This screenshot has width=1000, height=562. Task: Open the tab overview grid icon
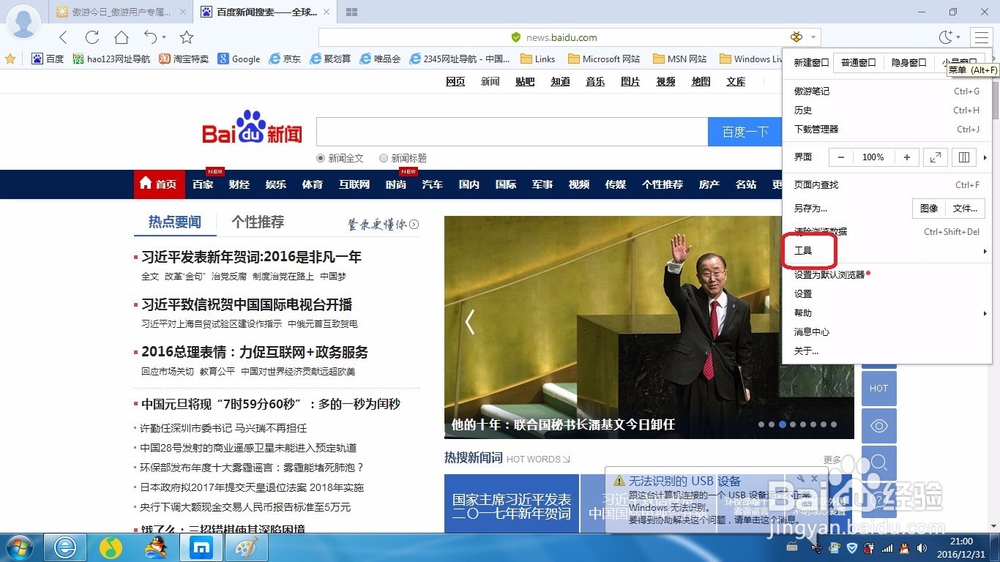pos(351,12)
